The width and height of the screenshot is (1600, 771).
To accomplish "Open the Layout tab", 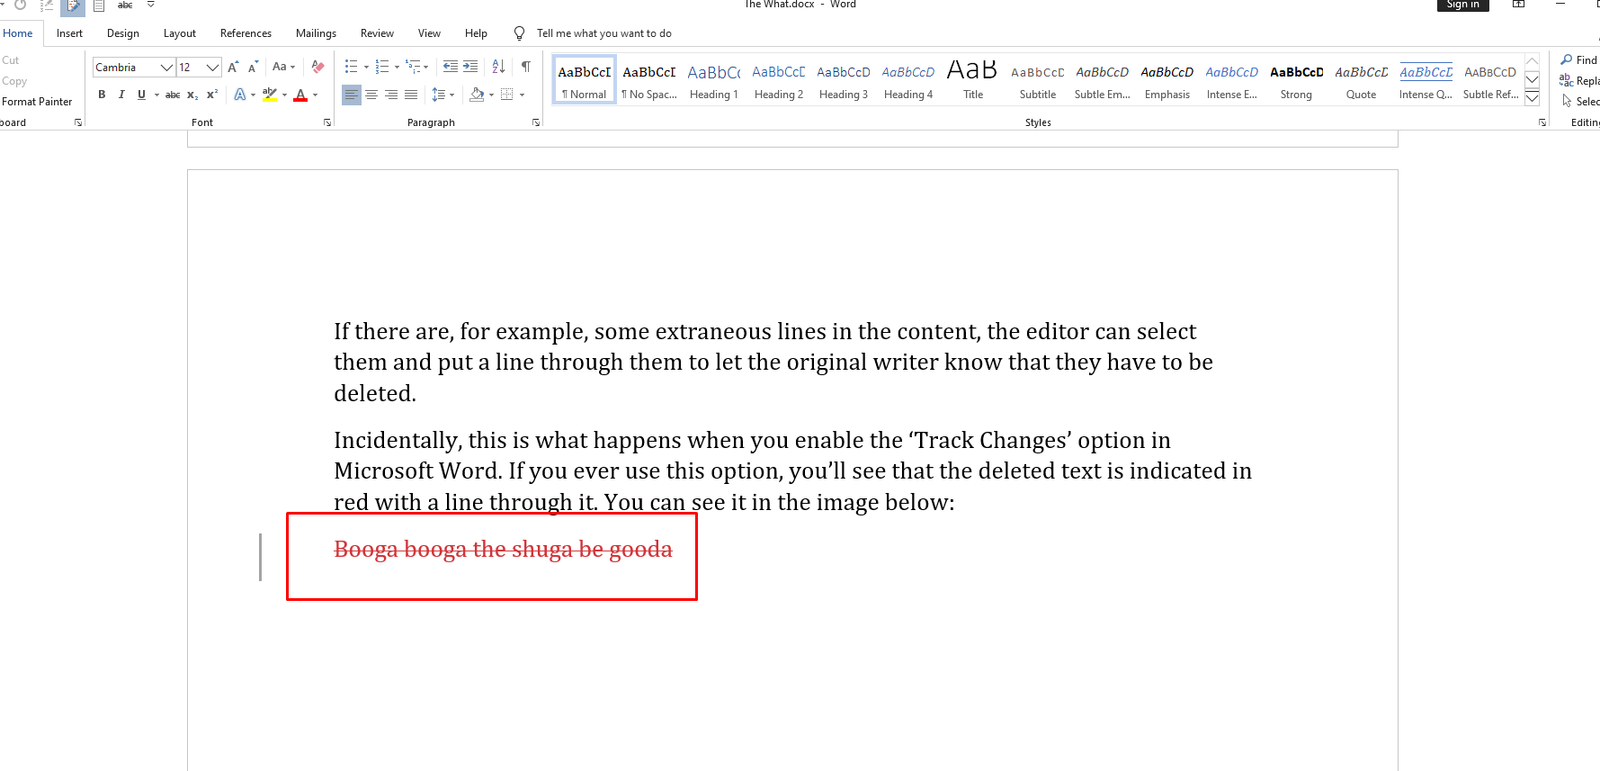I will pos(180,33).
